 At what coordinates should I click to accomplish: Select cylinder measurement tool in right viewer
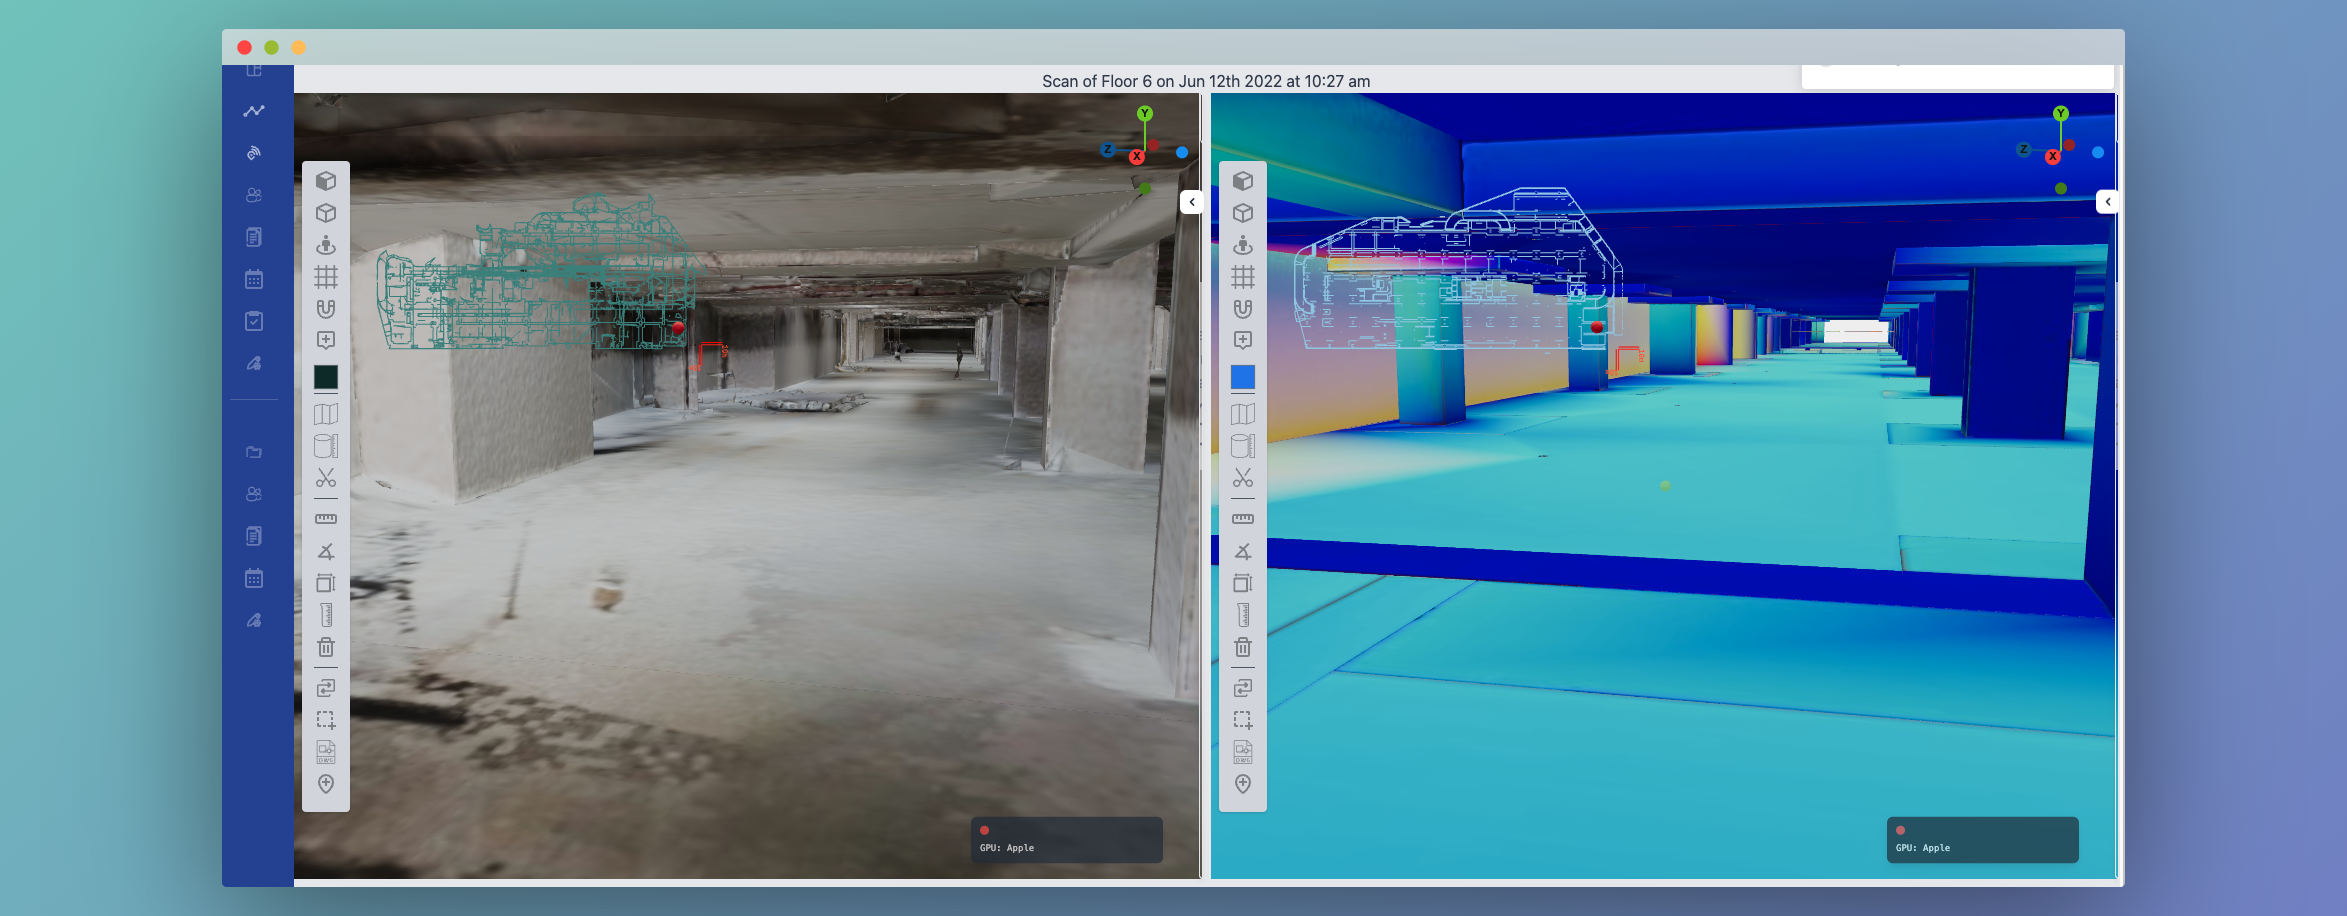[1243, 446]
